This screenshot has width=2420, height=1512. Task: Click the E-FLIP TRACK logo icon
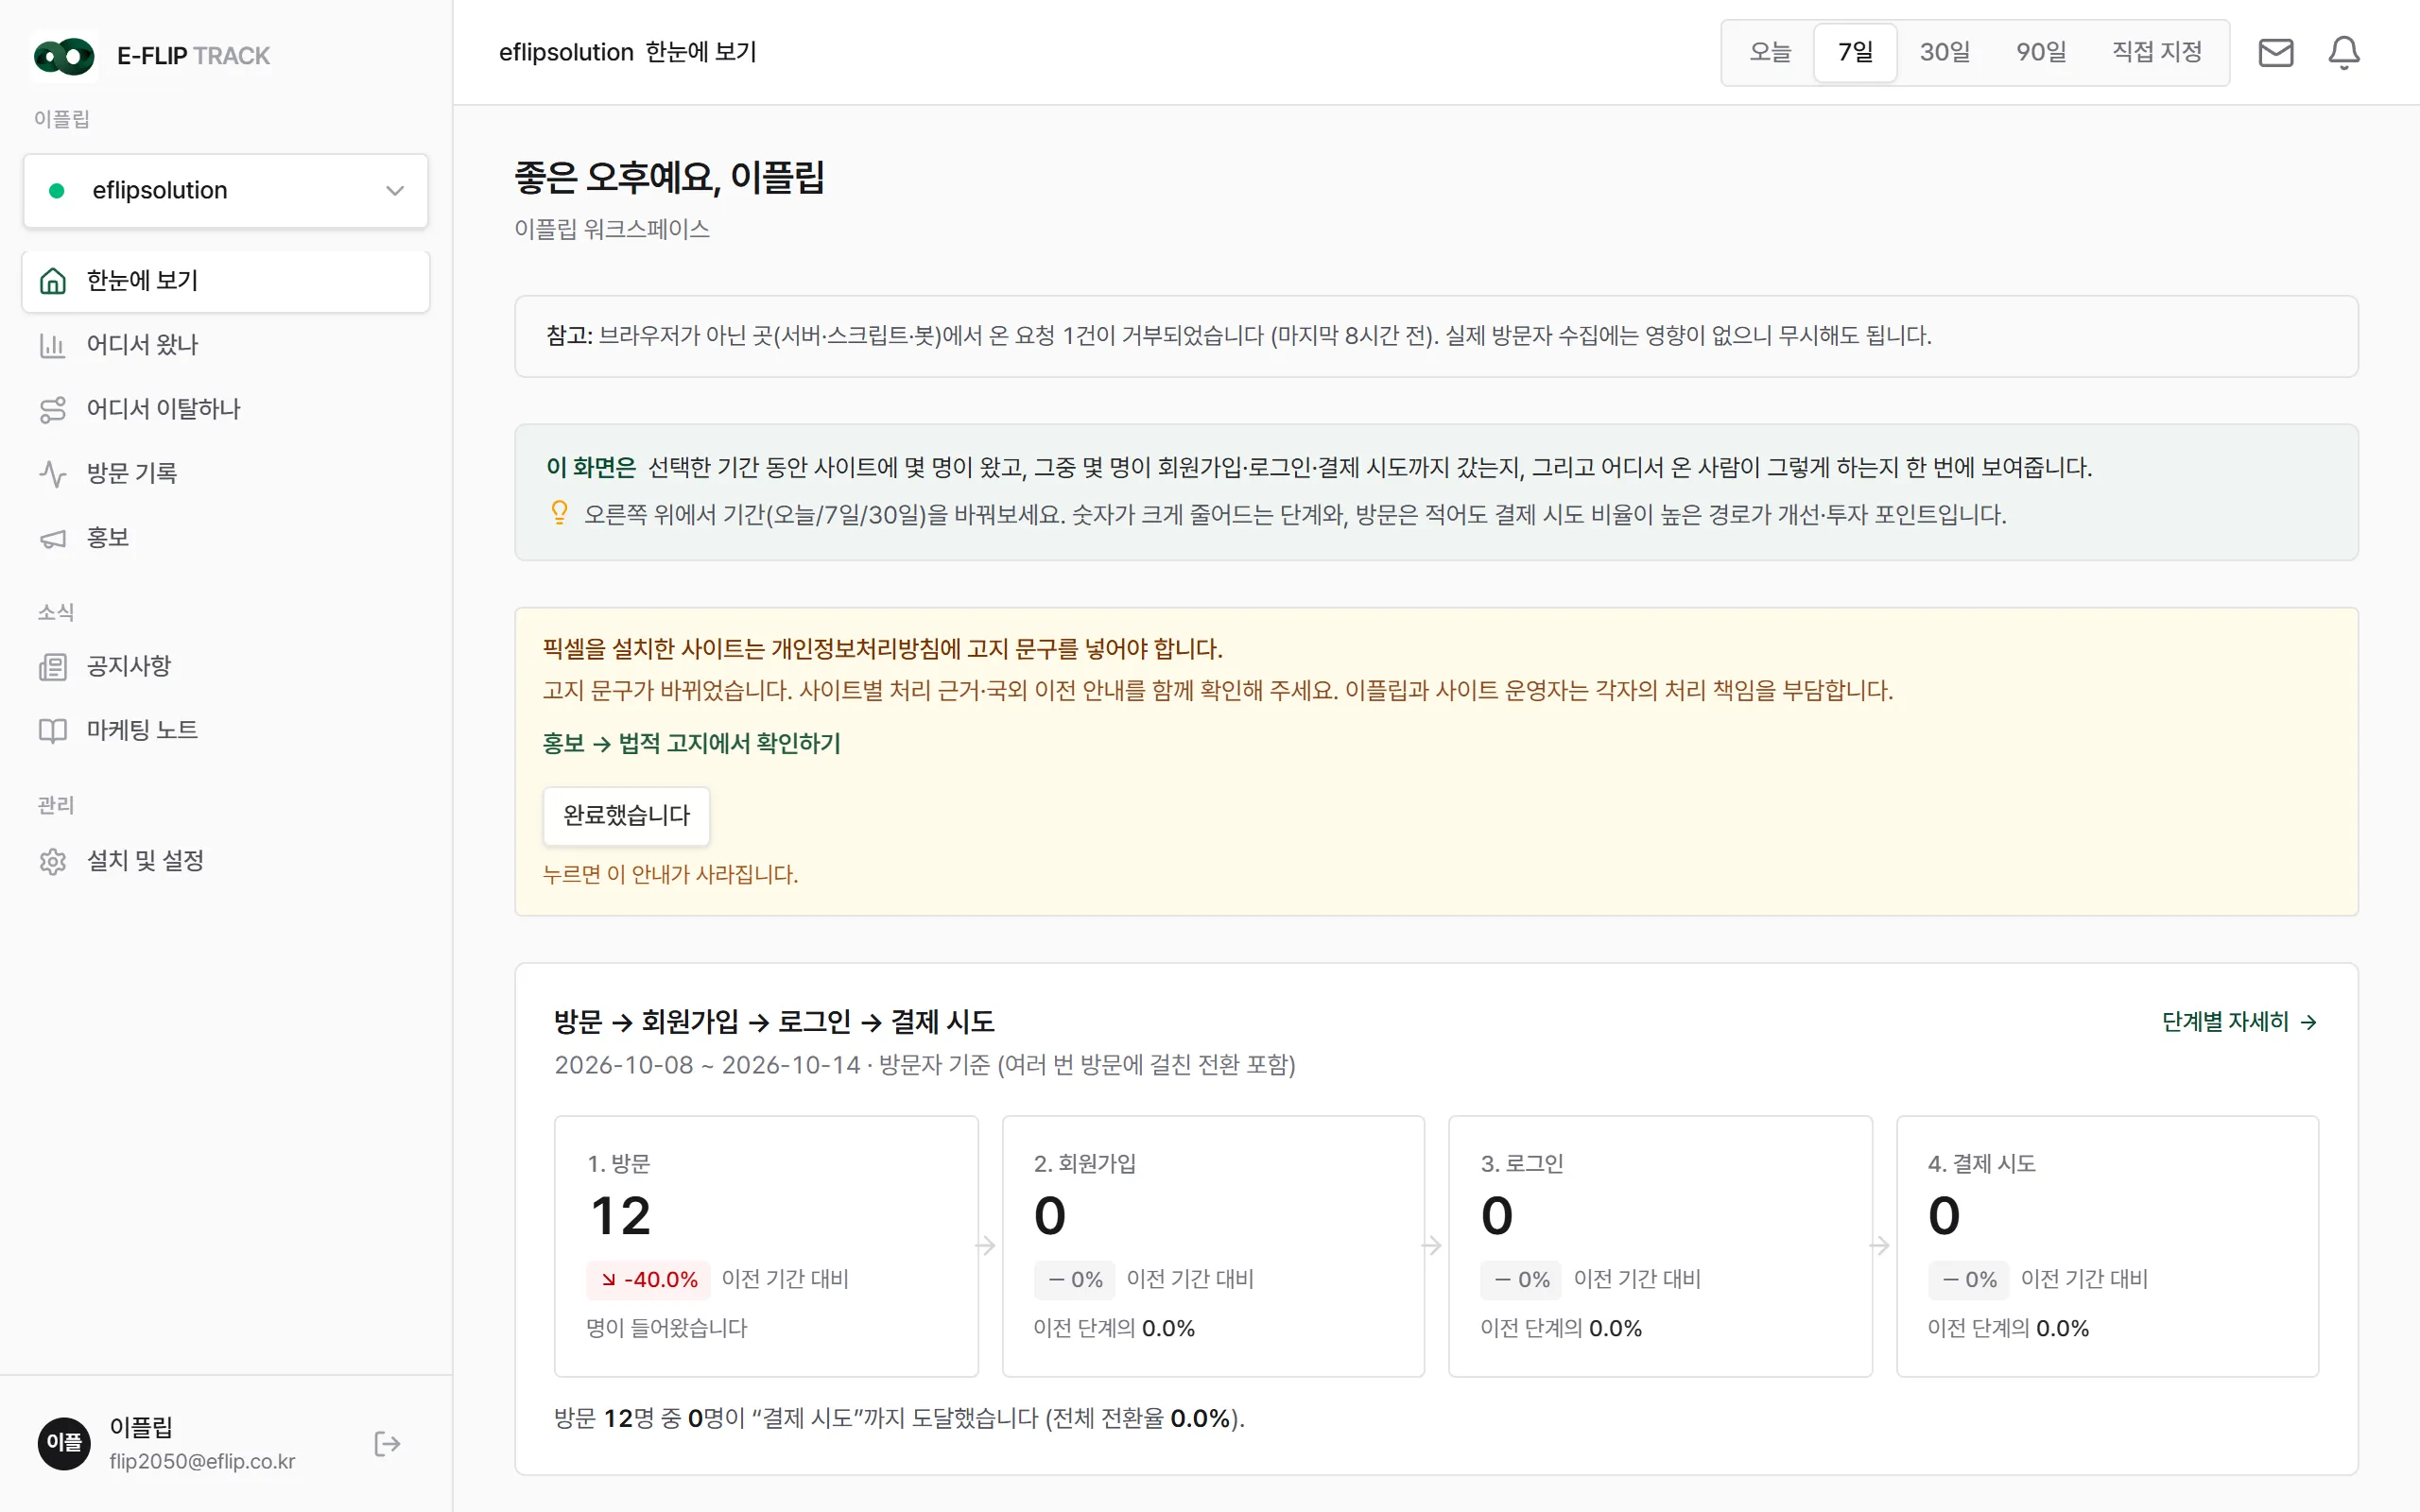point(64,56)
